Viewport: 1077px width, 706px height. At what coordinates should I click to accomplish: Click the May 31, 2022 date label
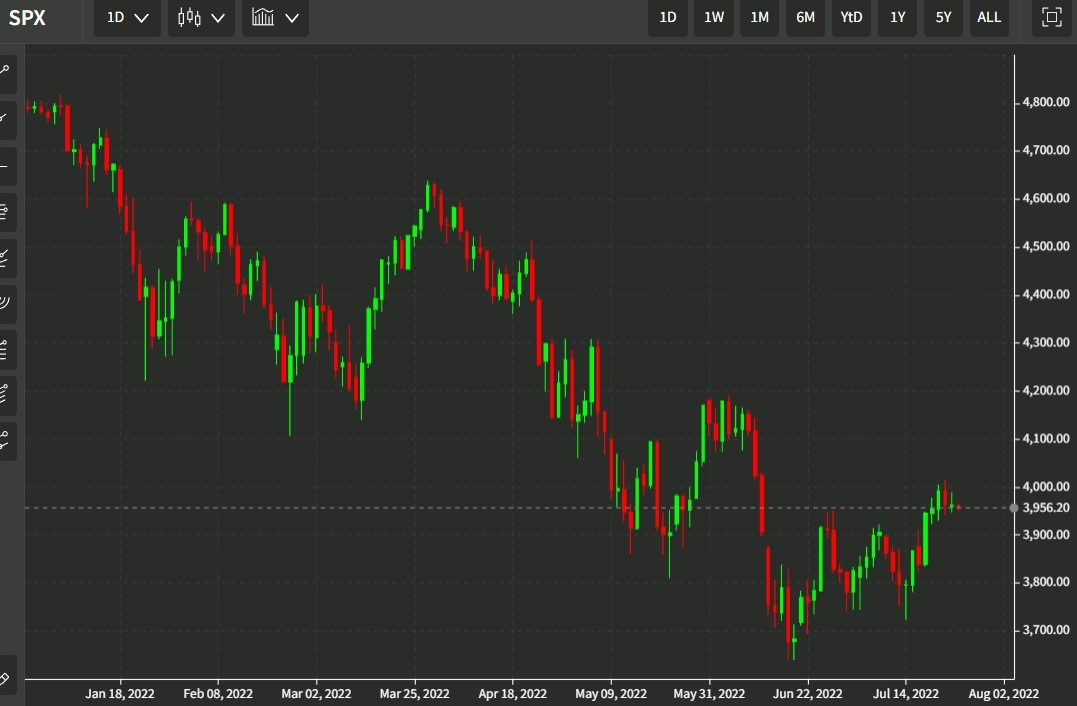coord(709,694)
